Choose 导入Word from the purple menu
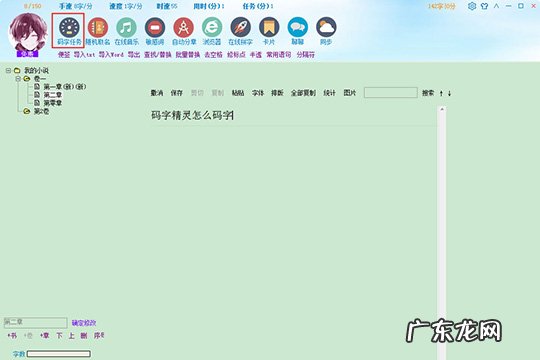This screenshot has width=540, height=360. coord(111,55)
